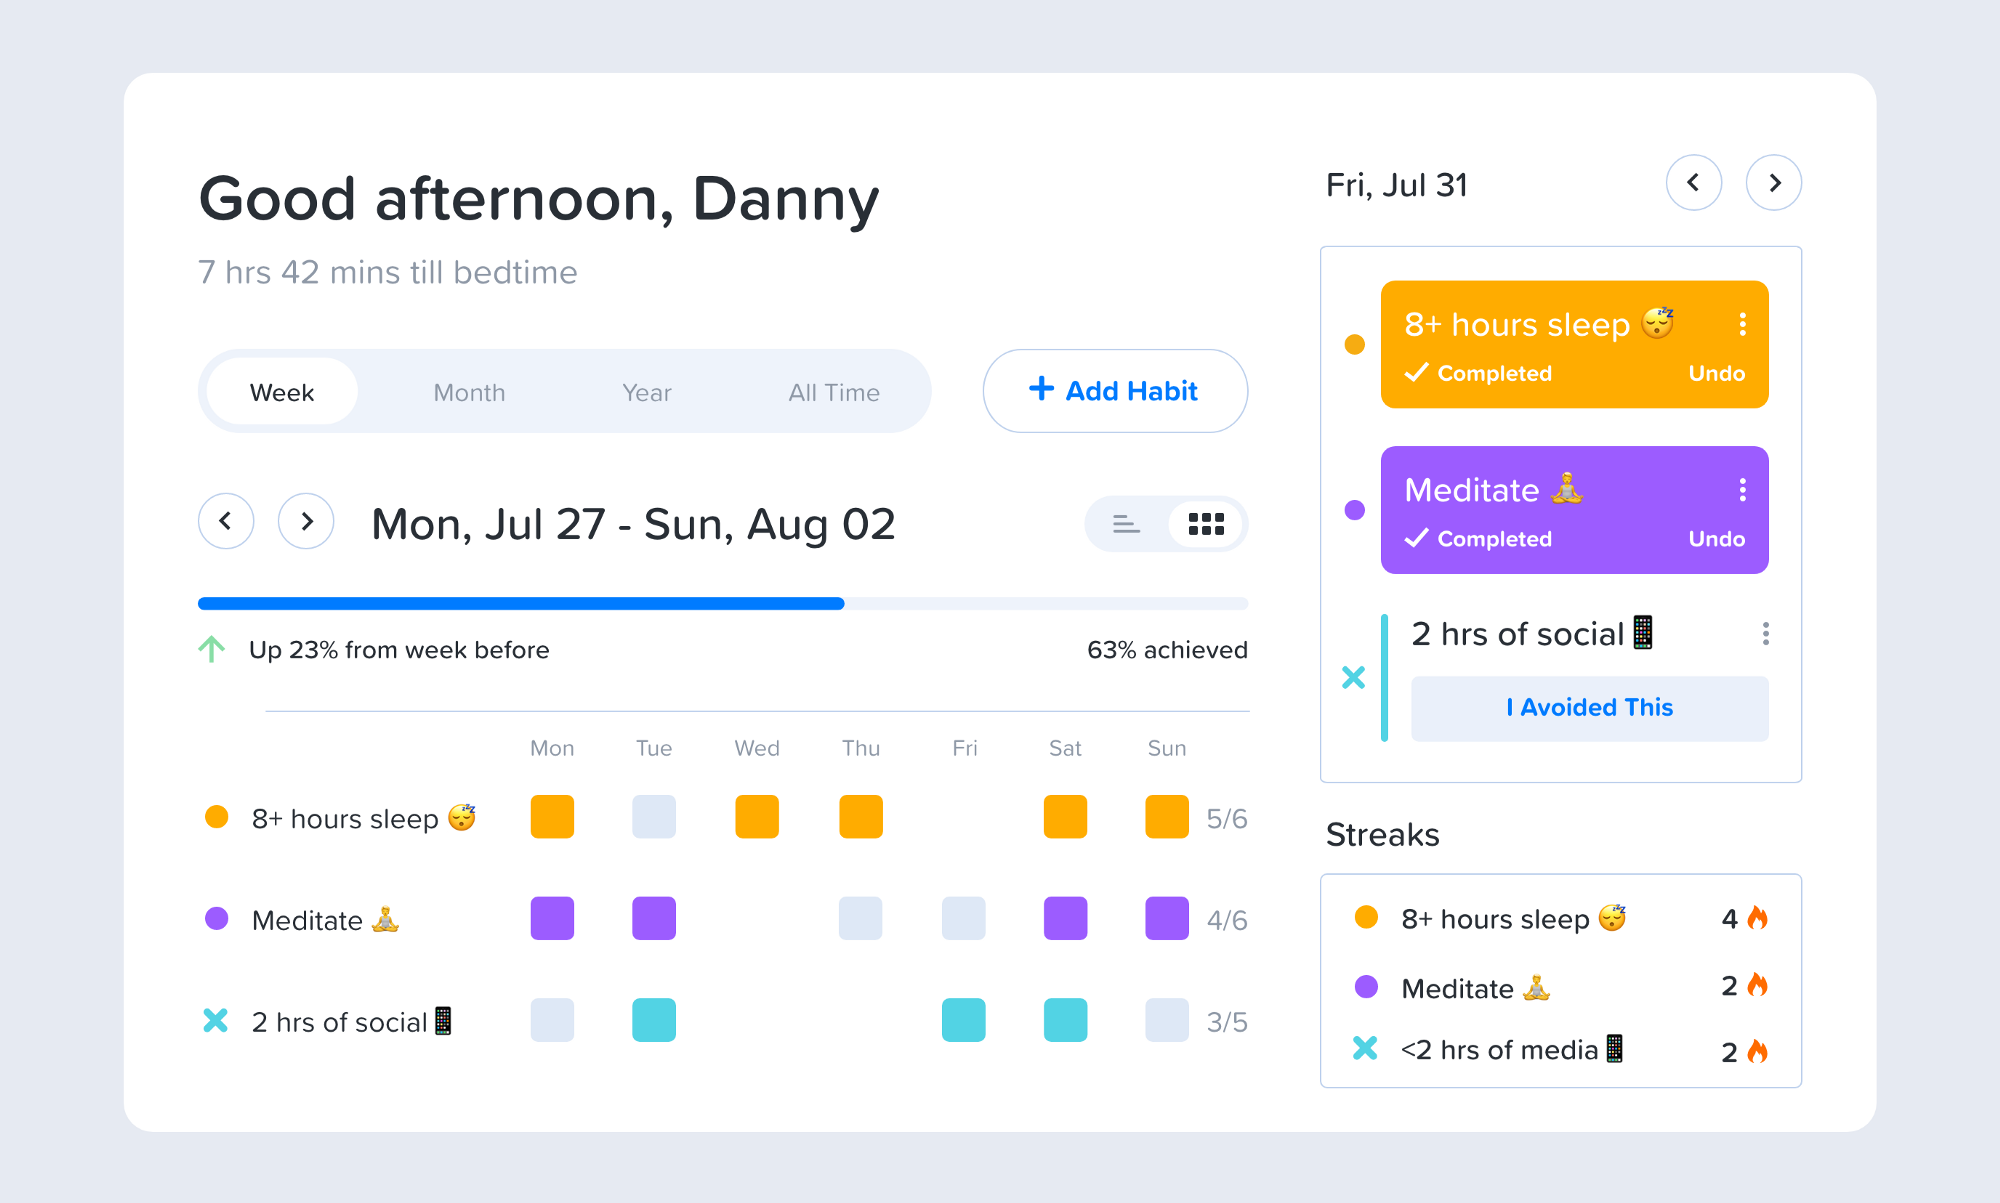The width and height of the screenshot is (2000, 1203).
Task: Click the Add Habit button
Action: pyautogui.click(x=1114, y=391)
